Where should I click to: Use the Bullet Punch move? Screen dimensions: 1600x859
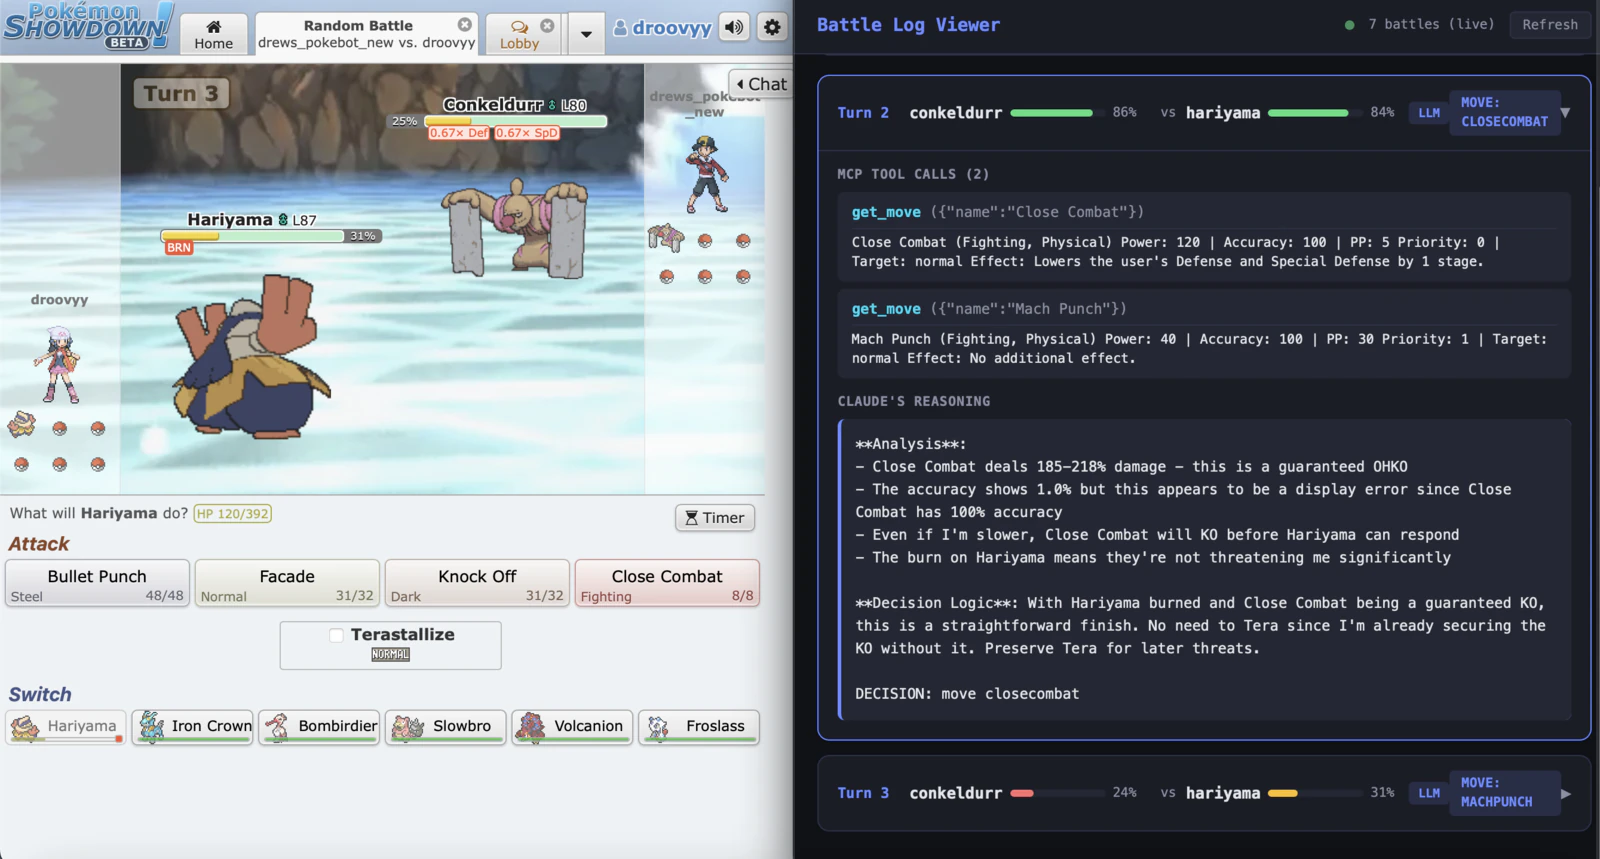pyautogui.click(x=97, y=584)
